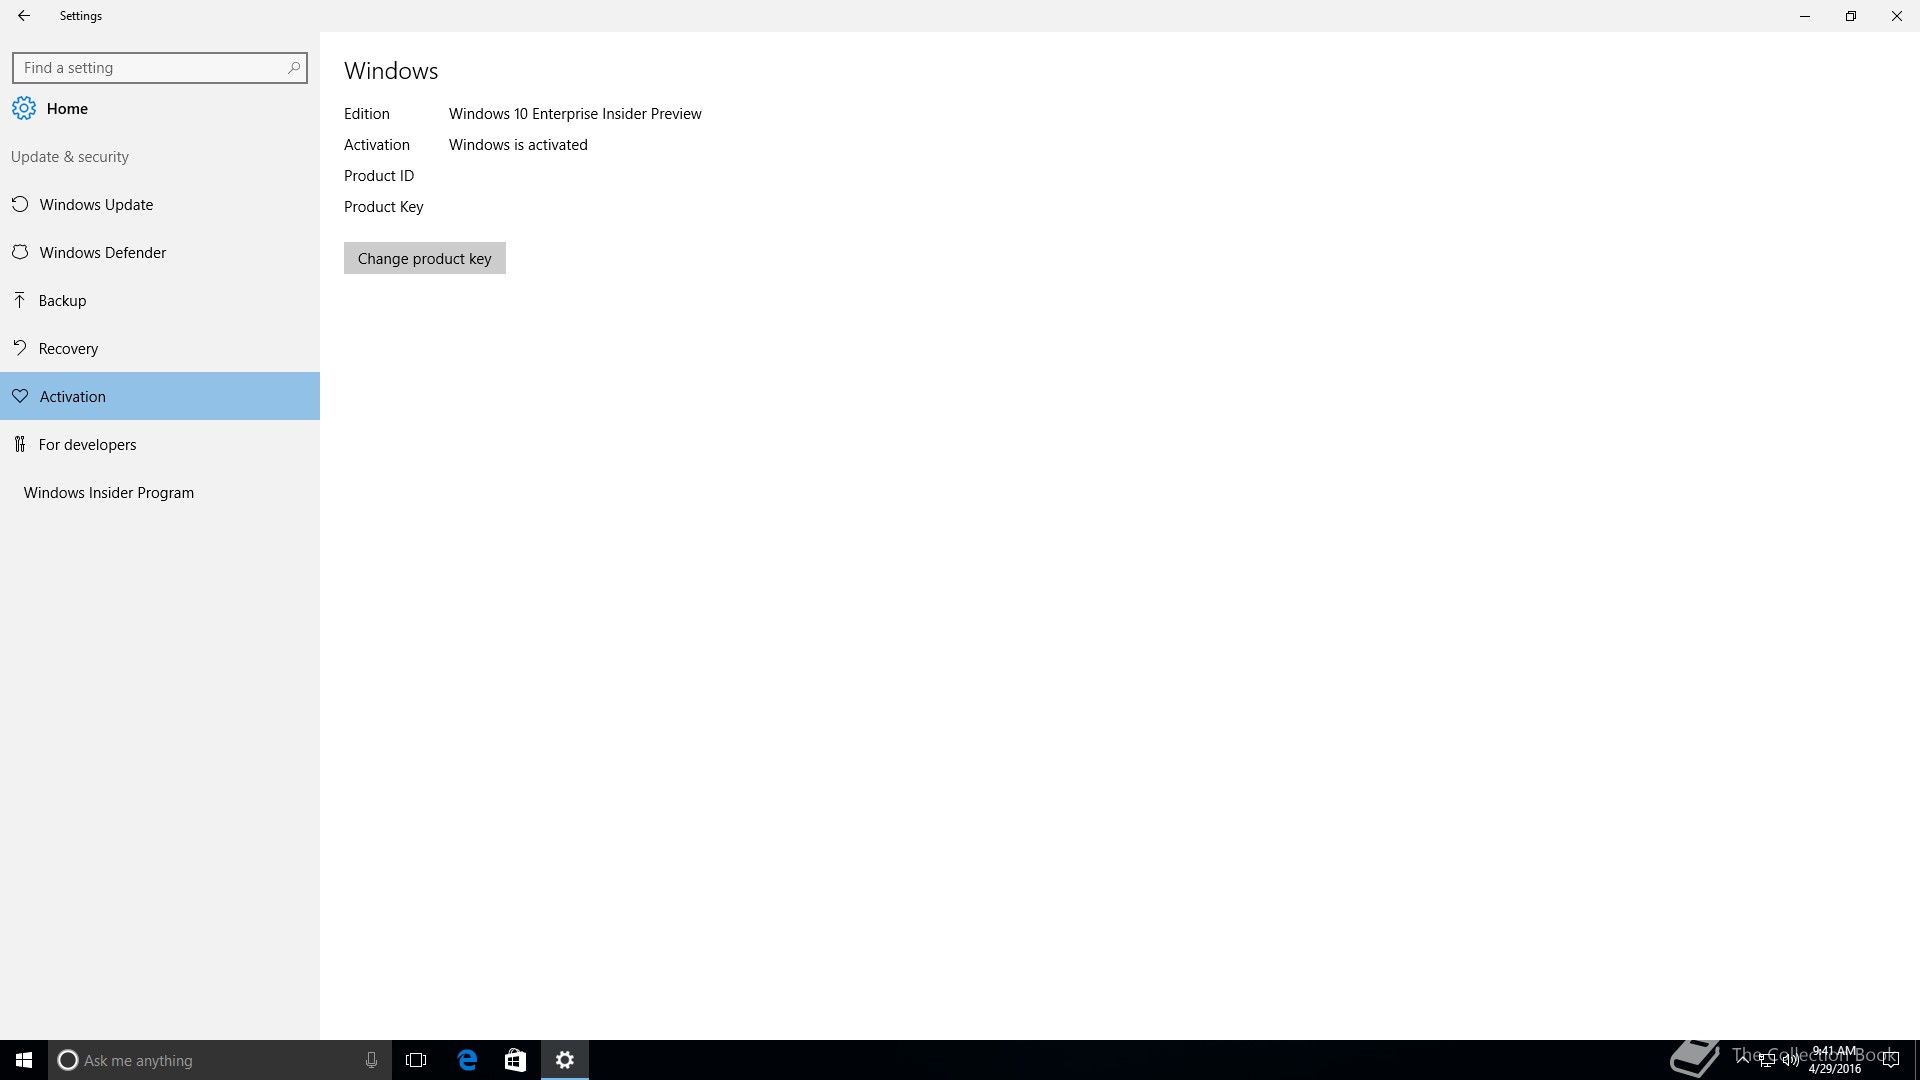The image size is (1920, 1080).
Task: Click the back arrow in Settings title bar
Action: click(x=24, y=16)
